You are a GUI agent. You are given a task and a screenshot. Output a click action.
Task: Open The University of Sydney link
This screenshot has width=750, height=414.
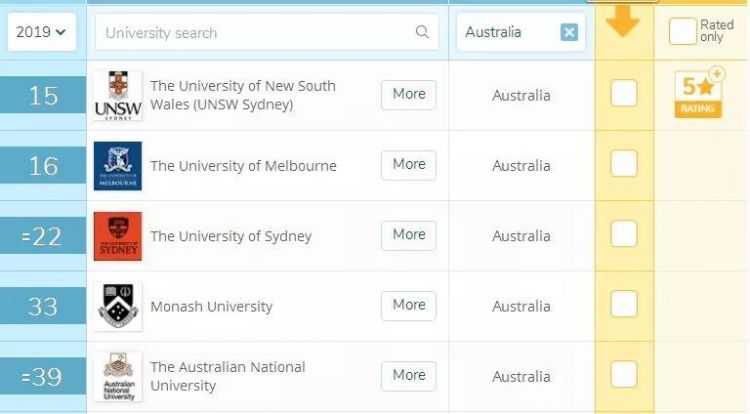(231, 237)
